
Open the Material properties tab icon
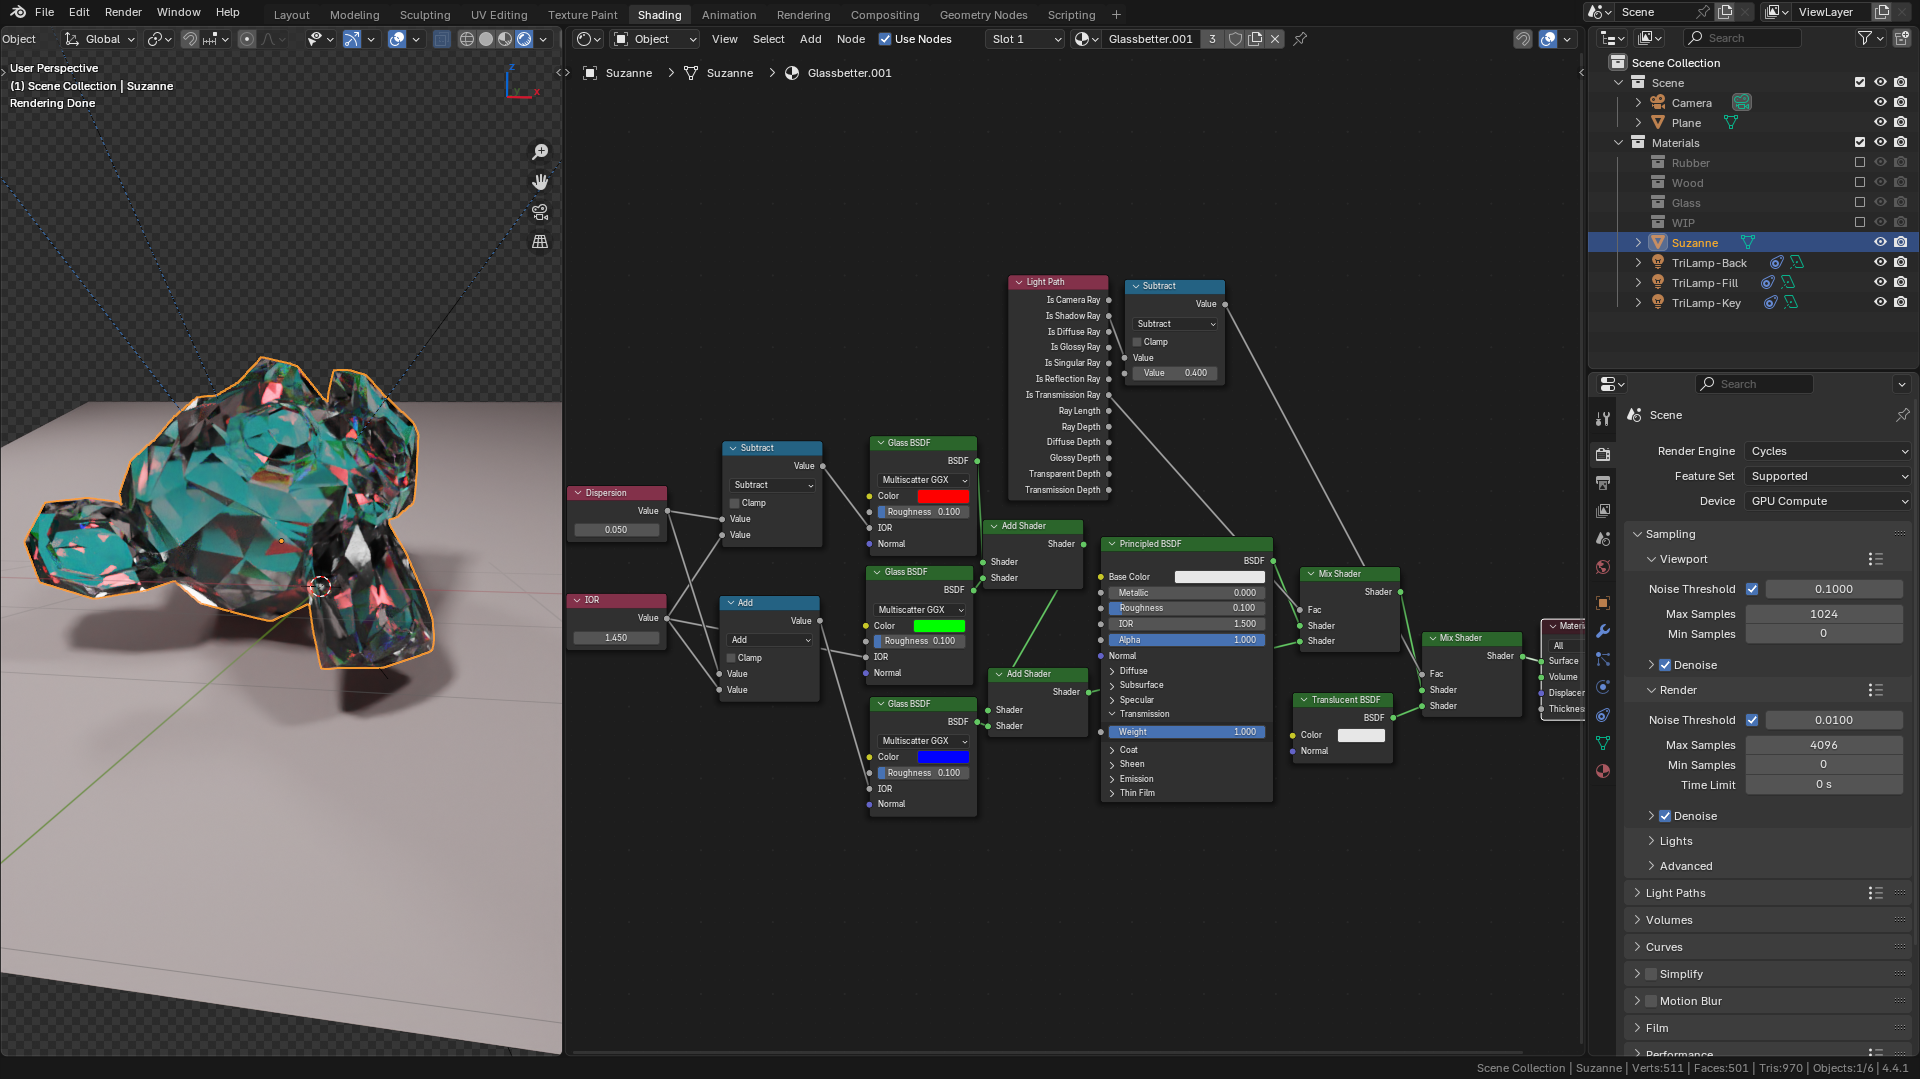pos(1603,771)
